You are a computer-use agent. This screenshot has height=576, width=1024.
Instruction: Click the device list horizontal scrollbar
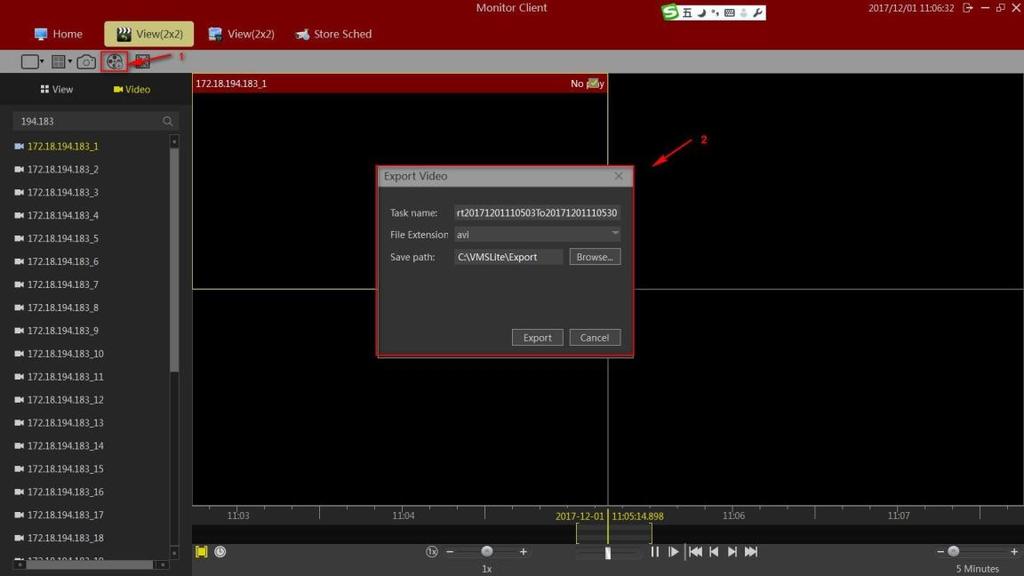[x=89, y=564]
